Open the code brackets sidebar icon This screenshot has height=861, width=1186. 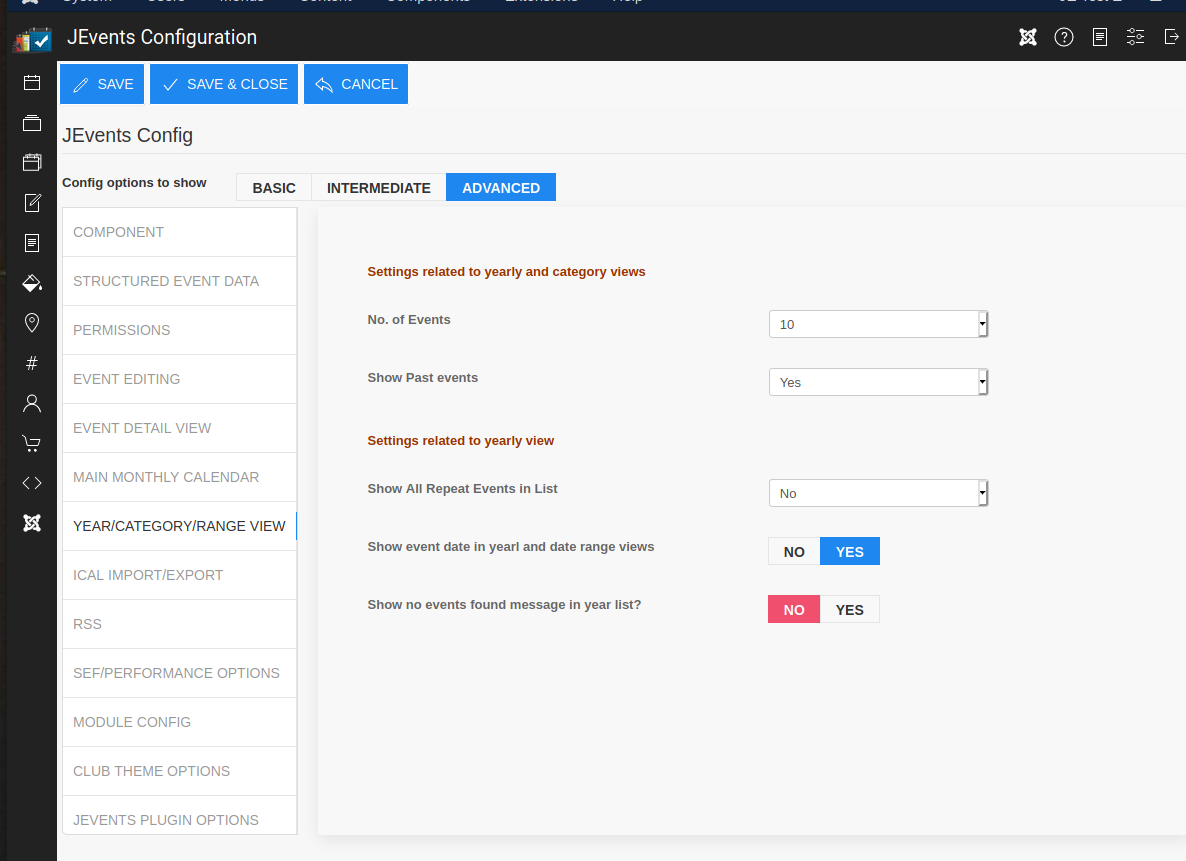click(x=32, y=483)
